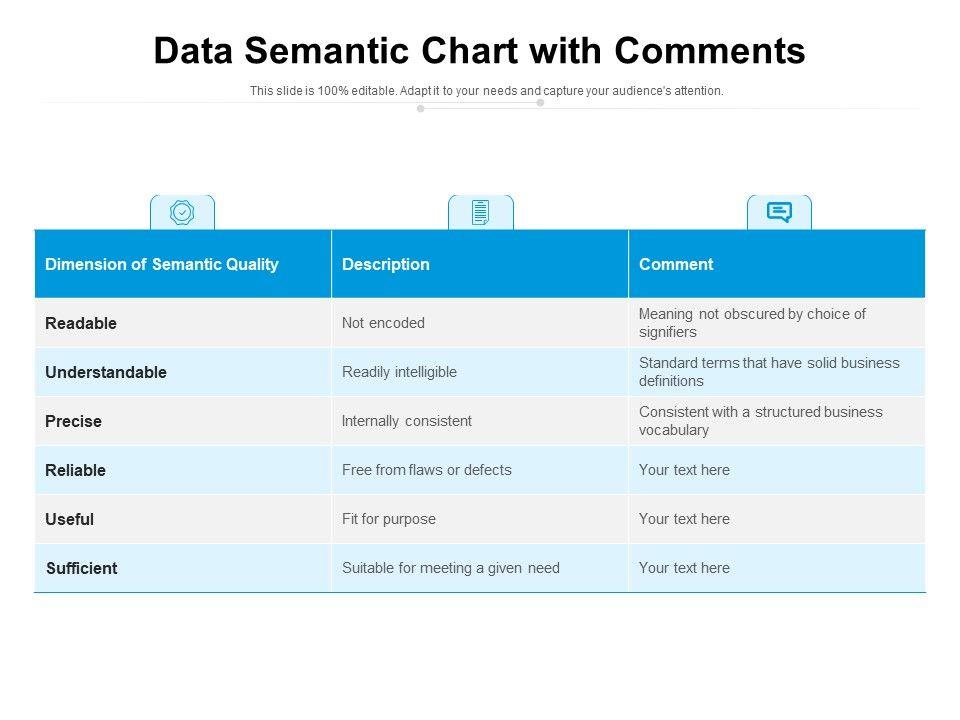Click the 'Understandable' row label
The width and height of the screenshot is (960, 720).
click(106, 372)
